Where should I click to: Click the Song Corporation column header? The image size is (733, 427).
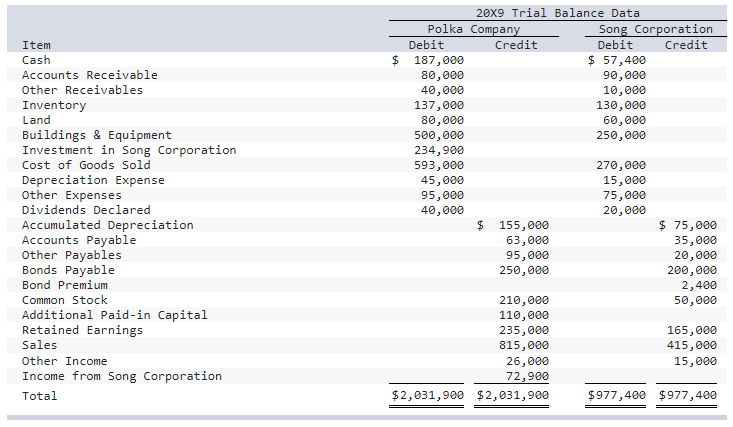point(655,29)
